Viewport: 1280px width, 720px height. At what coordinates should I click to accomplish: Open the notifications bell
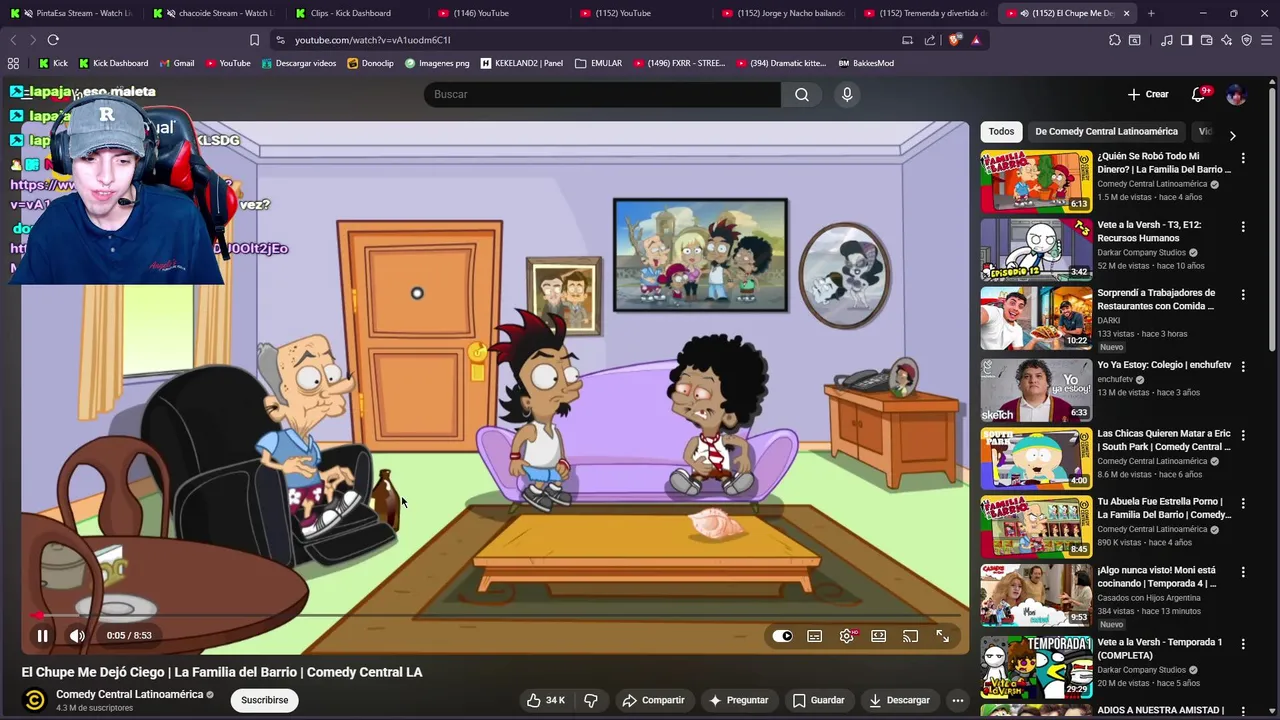point(1198,94)
